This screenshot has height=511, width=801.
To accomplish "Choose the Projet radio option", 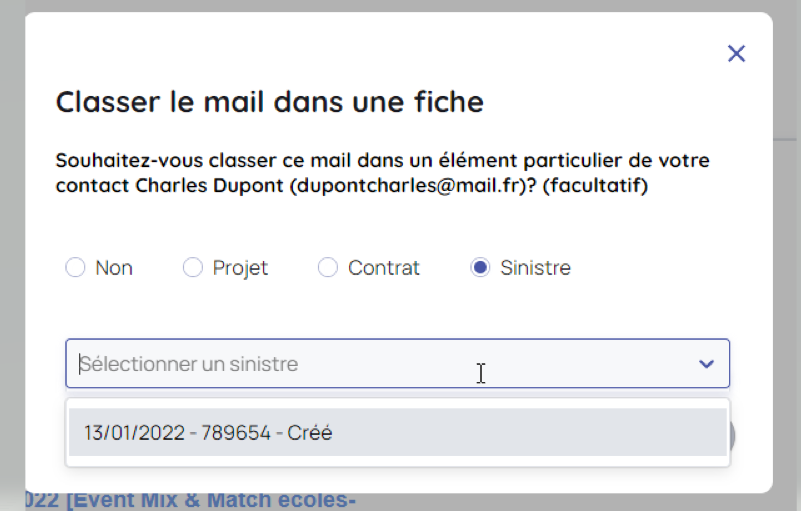I will (192, 268).
